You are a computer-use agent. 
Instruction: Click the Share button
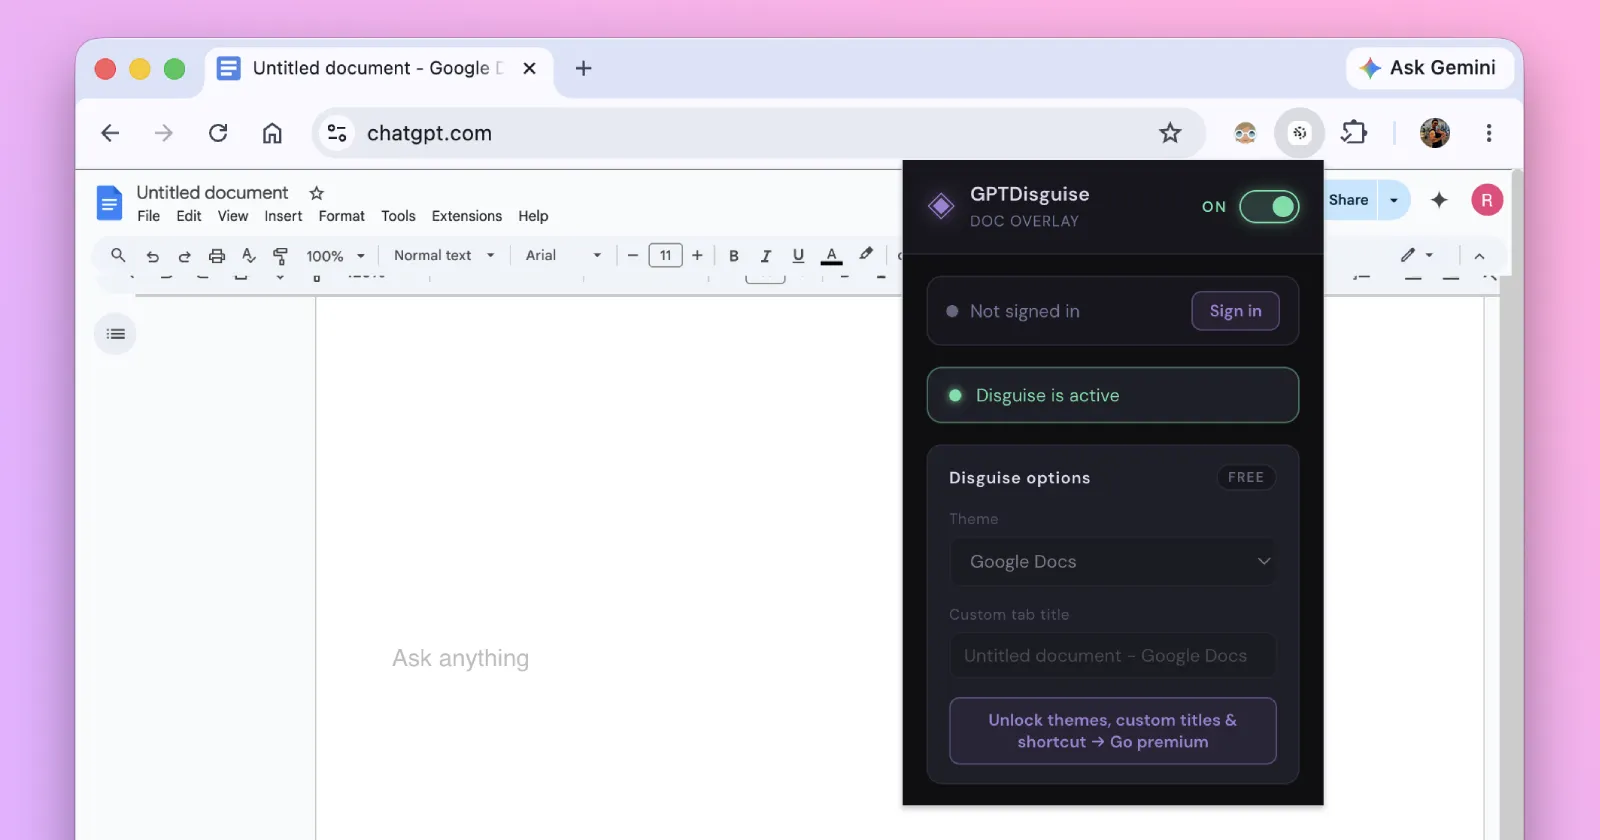pyautogui.click(x=1348, y=200)
